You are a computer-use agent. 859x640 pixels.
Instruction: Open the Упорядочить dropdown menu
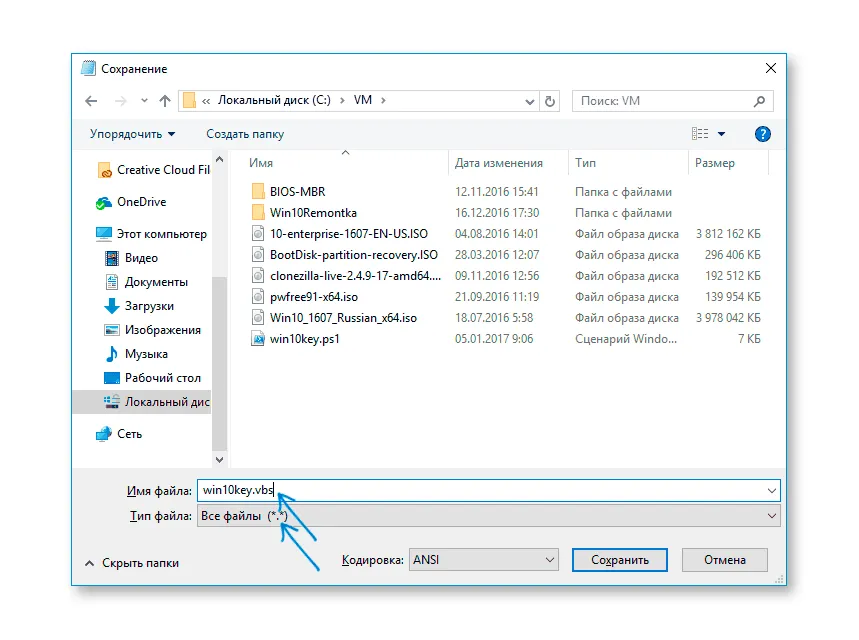tap(132, 134)
